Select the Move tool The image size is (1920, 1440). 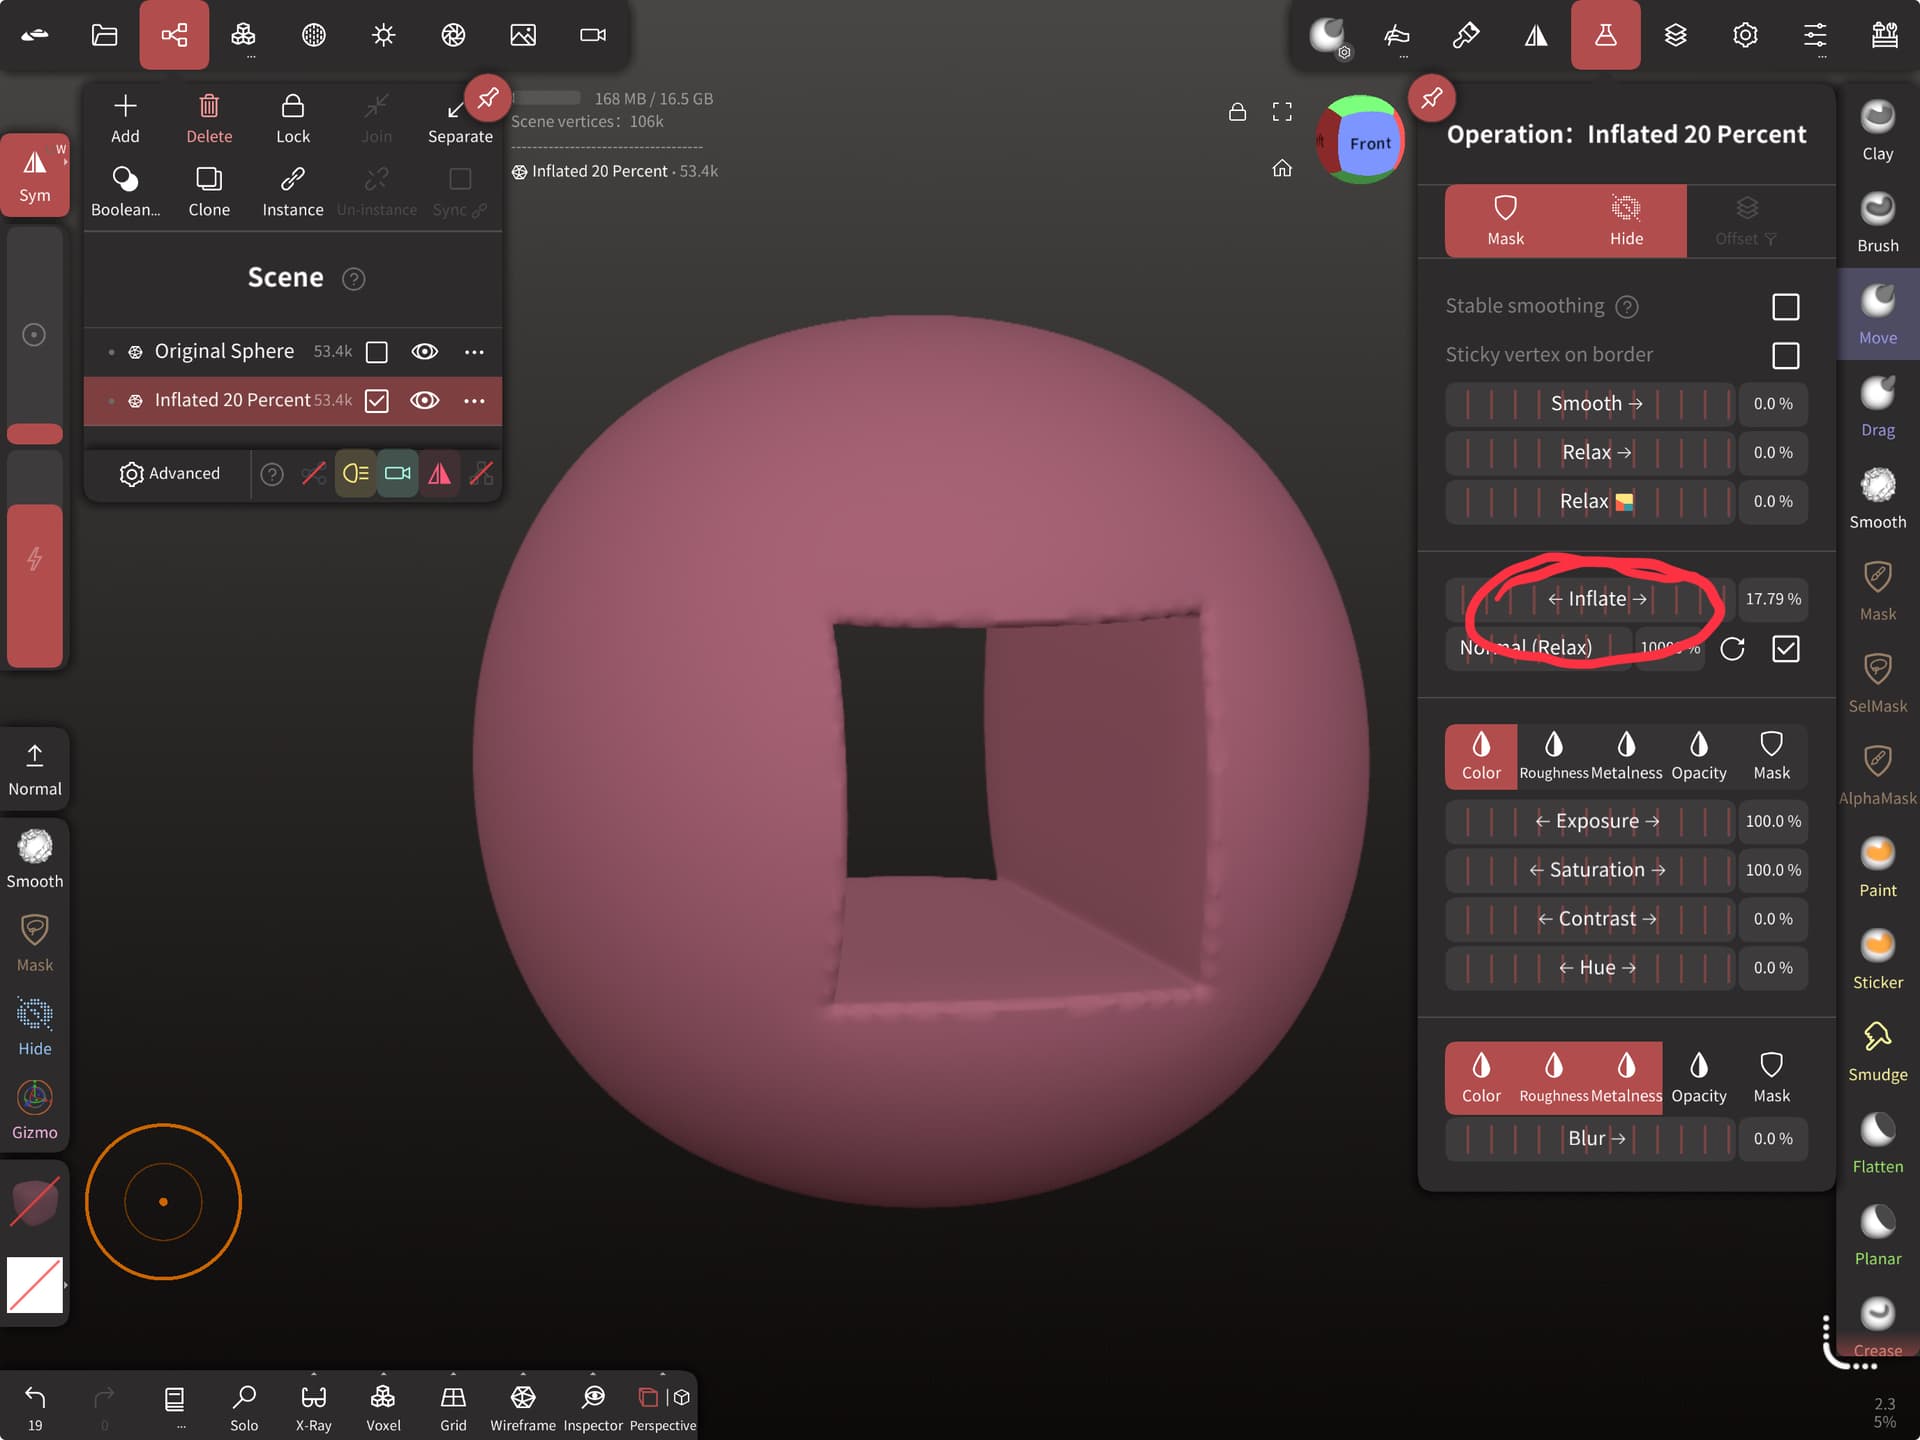1877,315
